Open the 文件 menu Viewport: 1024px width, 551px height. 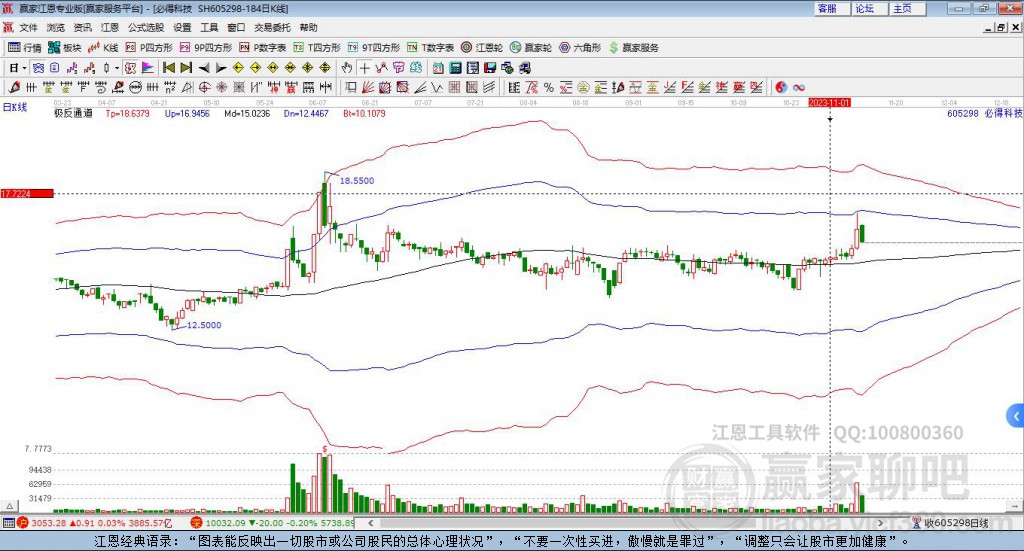click(x=28, y=27)
